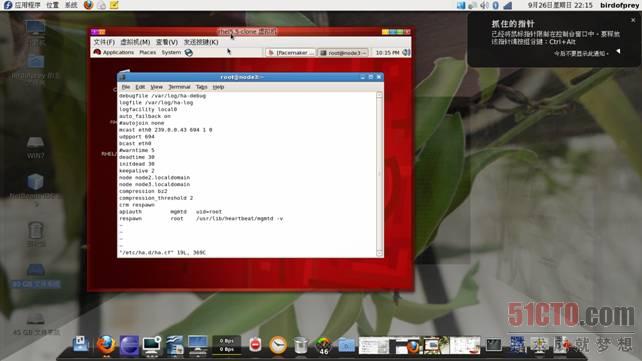The image size is (642, 361).
Task: Launch Firefox from the top panel
Action: 88,5
